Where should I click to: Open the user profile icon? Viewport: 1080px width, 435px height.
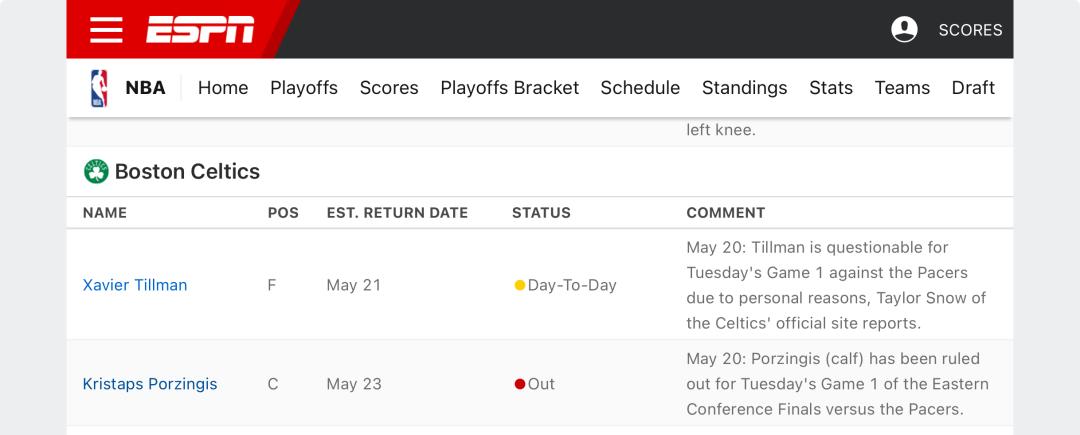pyautogui.click(x=904, y=30)
